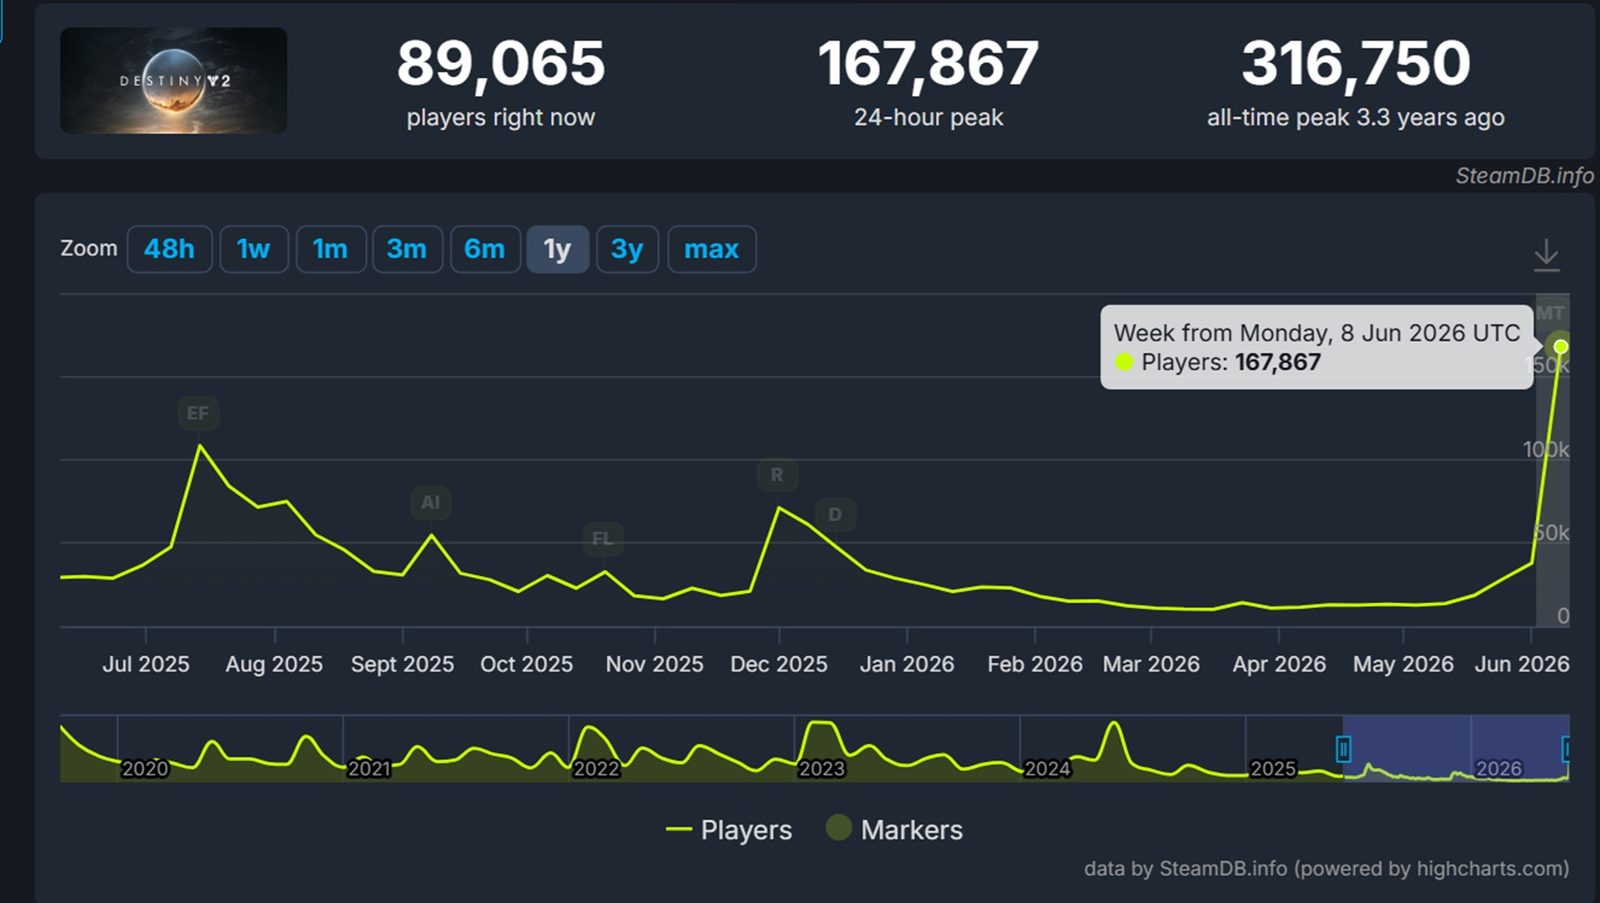Click 2020 in the navigator timeline
The height and width of the screenshot is (903, 1600).
click(x=144, y=769)
